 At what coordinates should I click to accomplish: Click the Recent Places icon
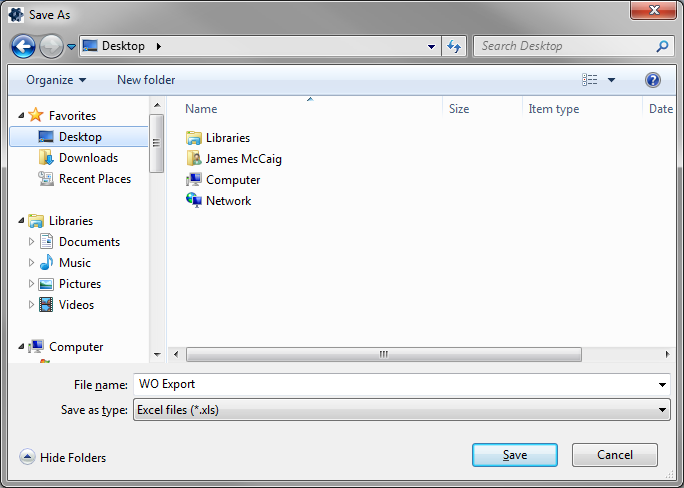click(x=46, y=178)
